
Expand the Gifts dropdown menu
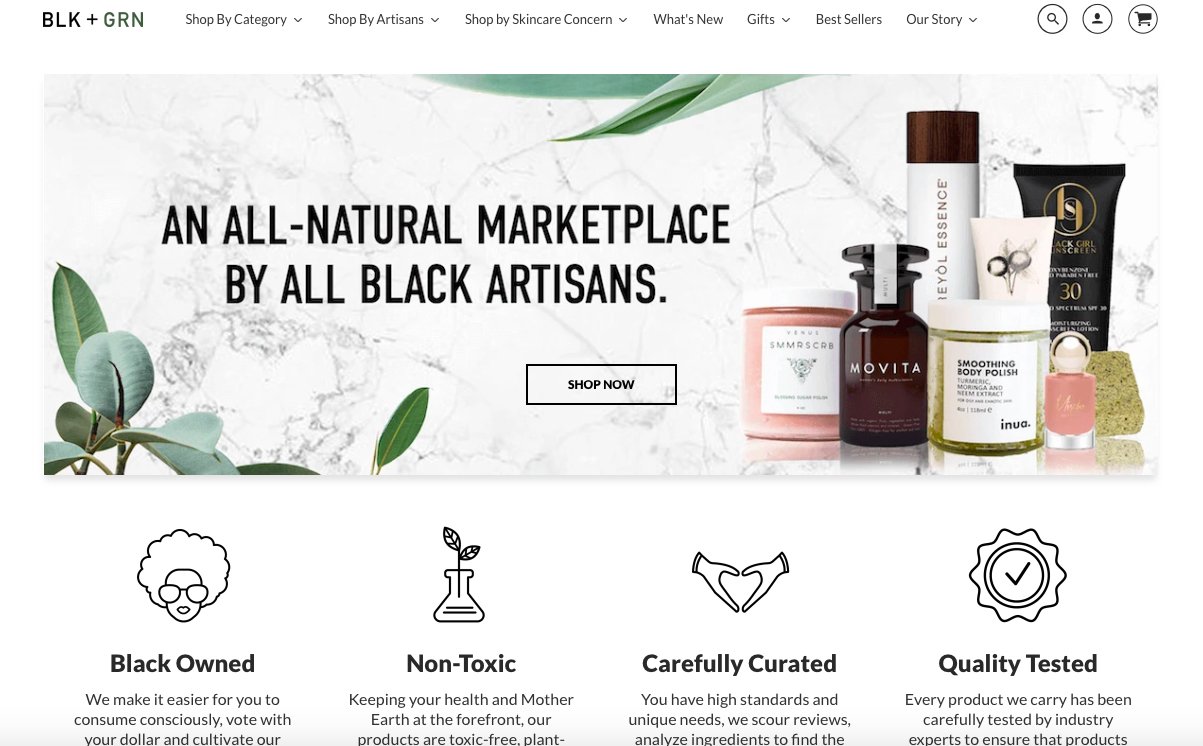[x=769, y=19]
